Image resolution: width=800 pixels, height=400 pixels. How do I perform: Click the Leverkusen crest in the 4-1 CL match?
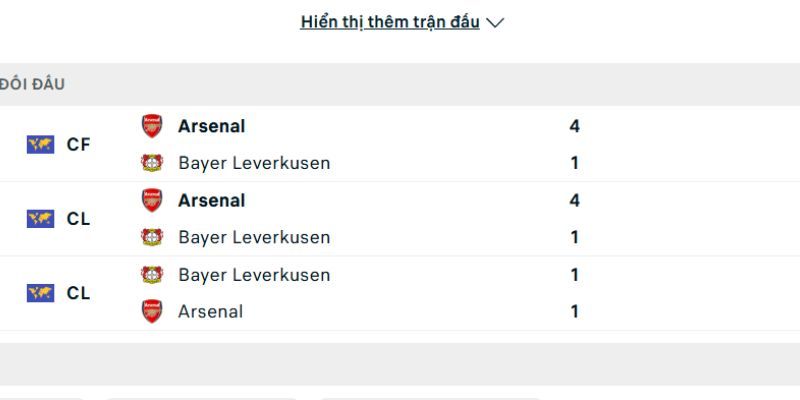[x=151, y=237]
